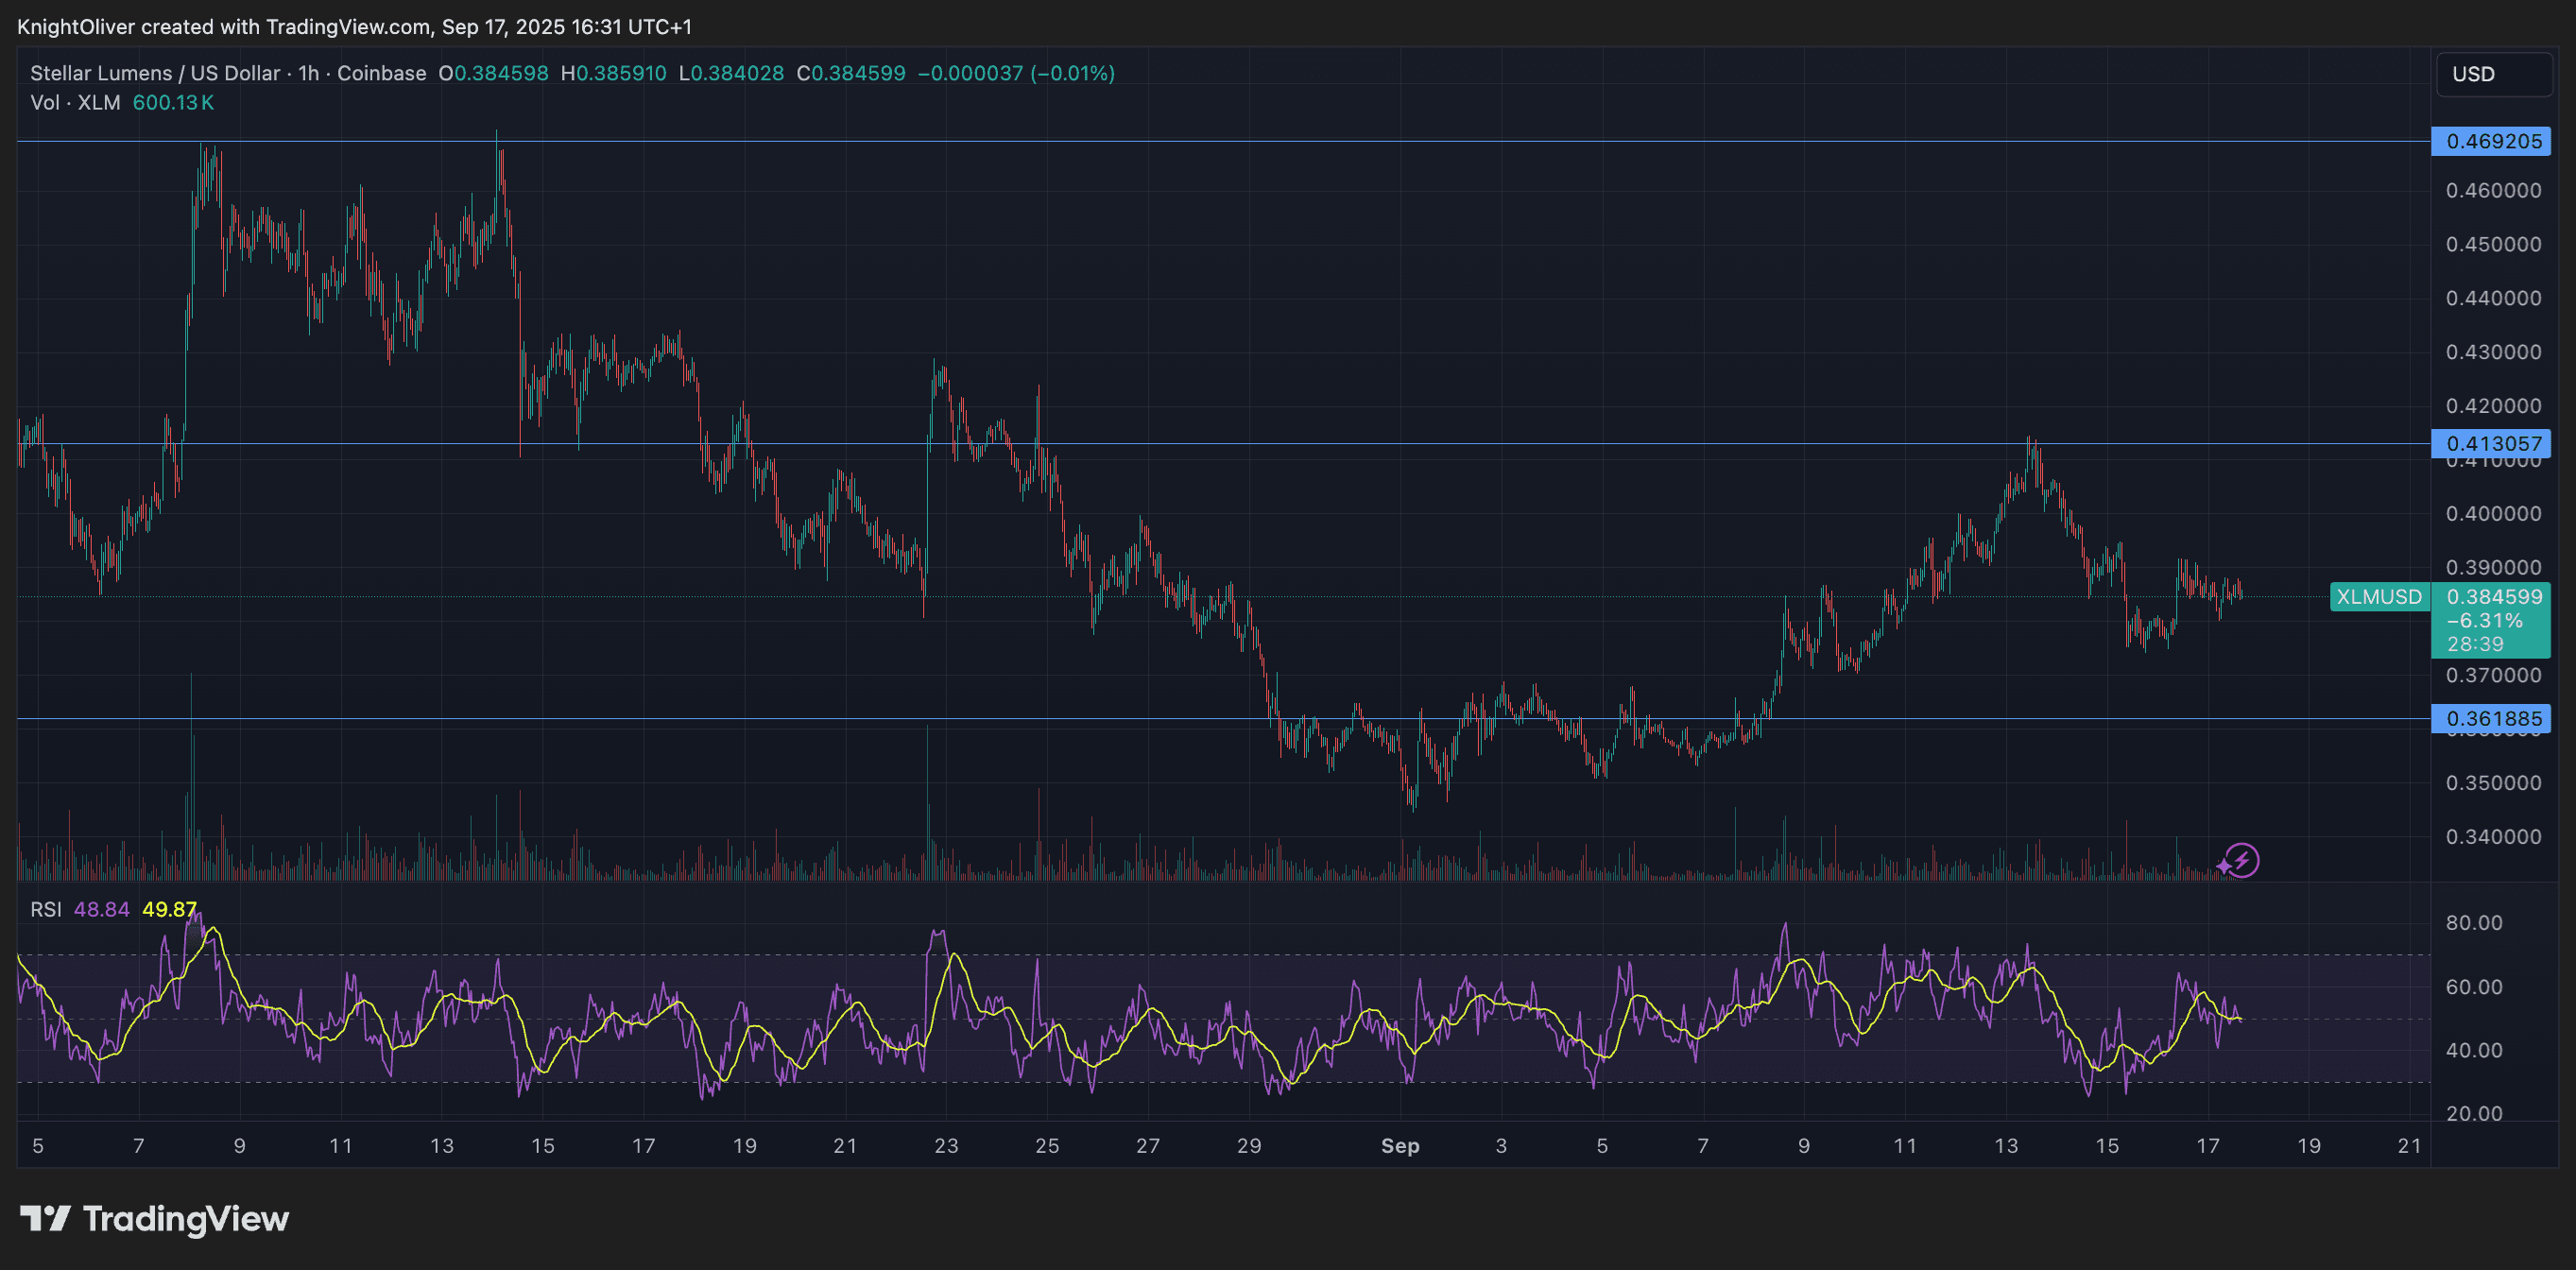Click the XLMUSD current price tag
This screenshot has height=1270, width=2576.
click(x=2380, y=598)
